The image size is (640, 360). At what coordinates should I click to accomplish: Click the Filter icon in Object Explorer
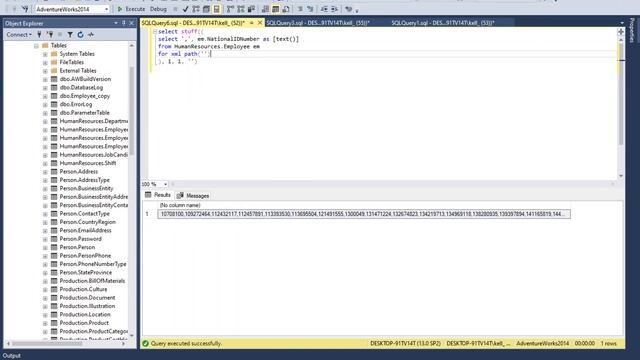70,35
